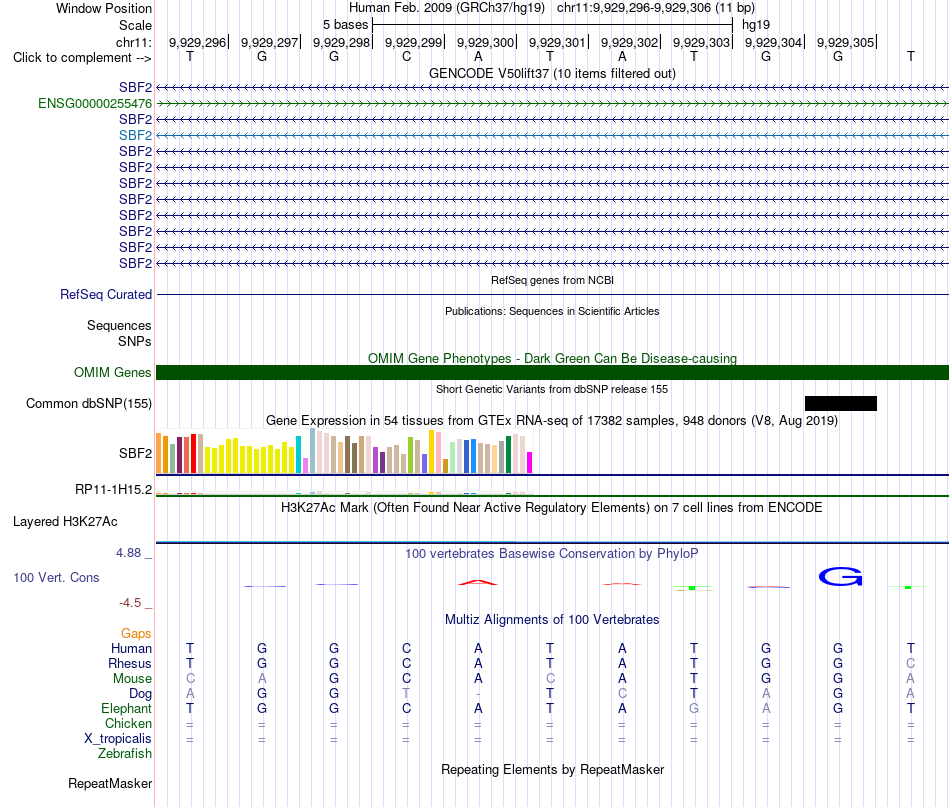Open the H3K27Ac Mark track title
Viewport: 950px width, 807px height.
[552, 507]
